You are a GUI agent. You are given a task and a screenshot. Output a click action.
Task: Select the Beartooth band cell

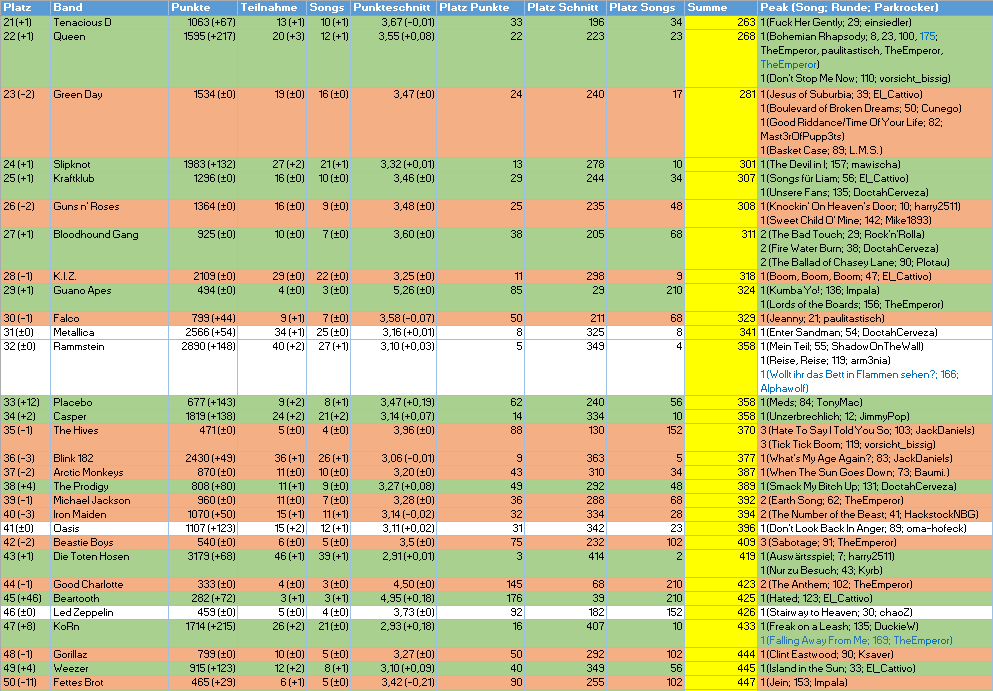[110, 598]
